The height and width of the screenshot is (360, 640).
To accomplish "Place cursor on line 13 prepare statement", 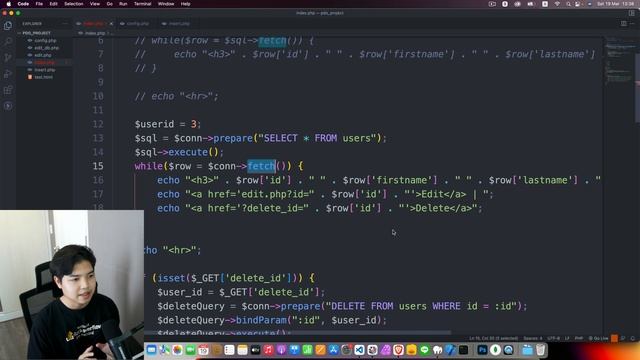I will point(260,138).
